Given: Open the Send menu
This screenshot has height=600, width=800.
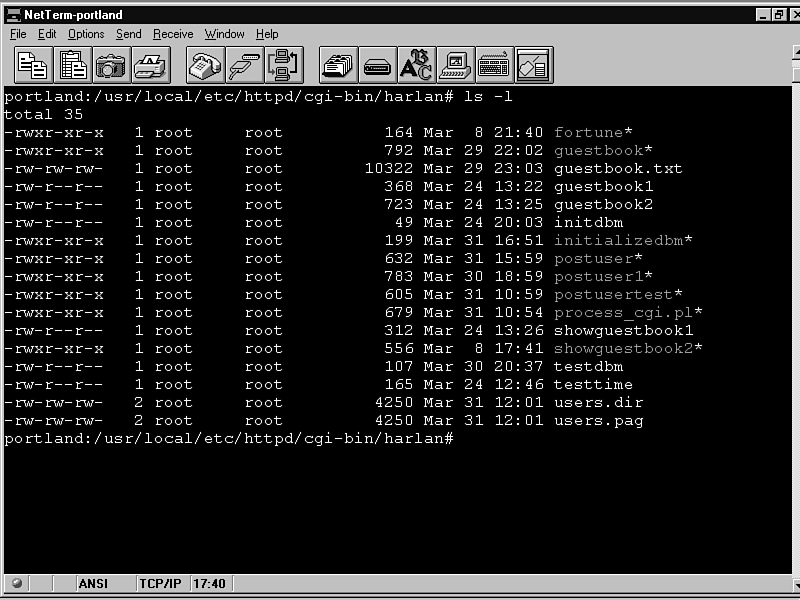Looking at the screenshot, I should point(128,34).
